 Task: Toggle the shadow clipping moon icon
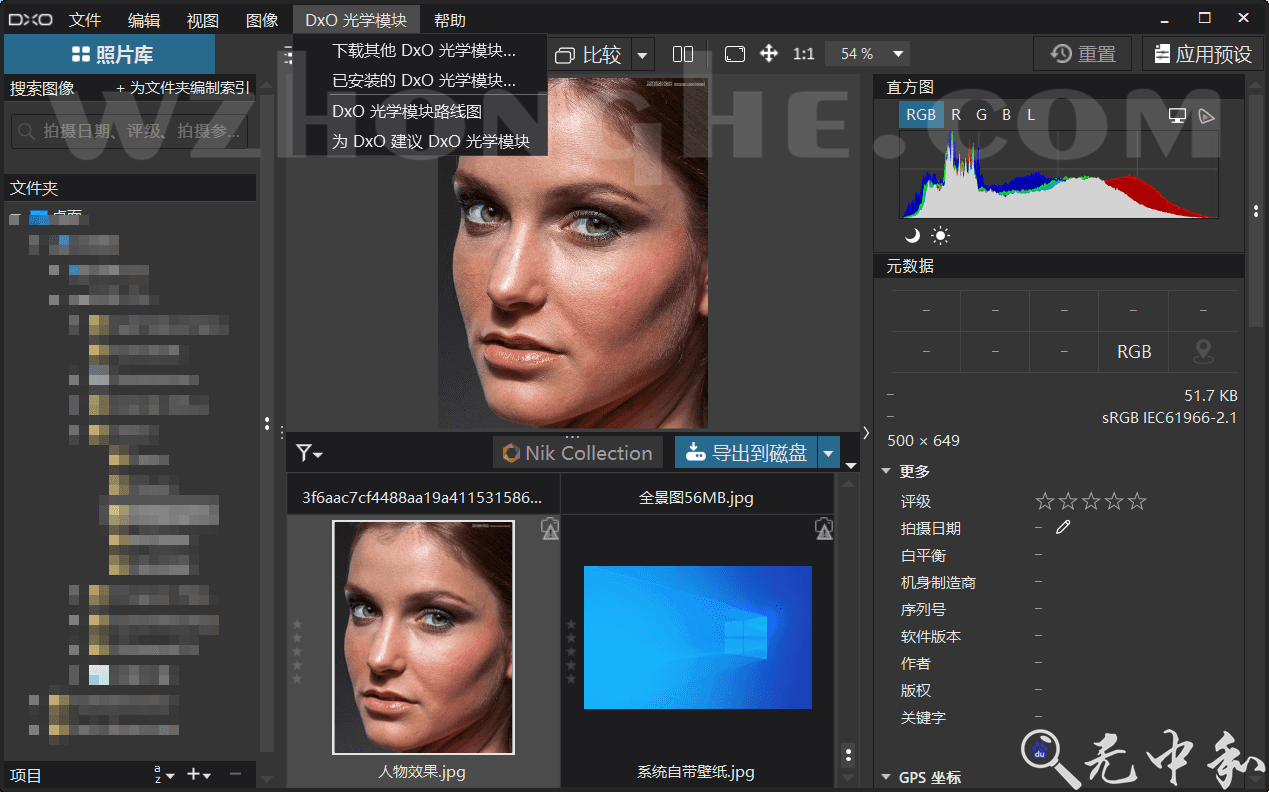(912, 236)
